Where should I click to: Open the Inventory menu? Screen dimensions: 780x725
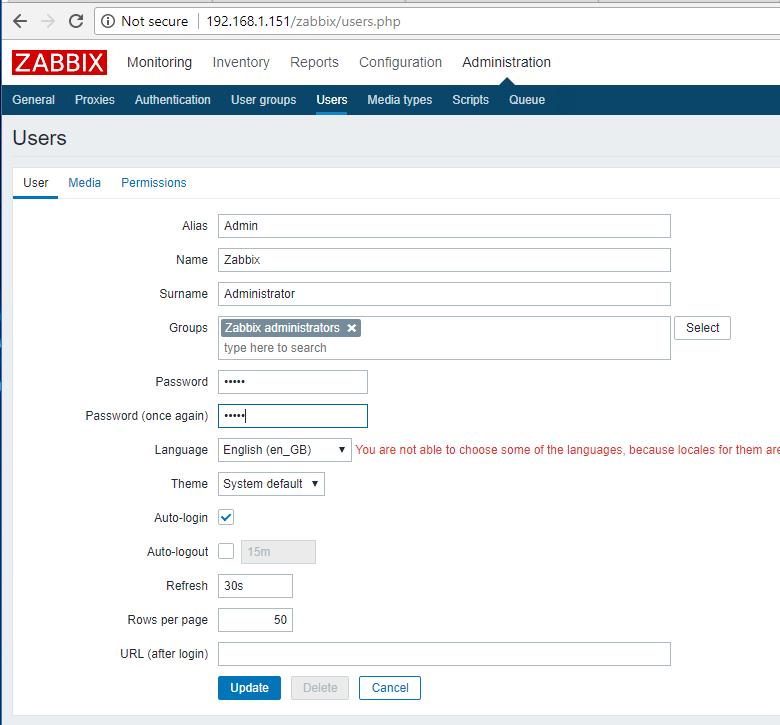(x=241, y=62)
